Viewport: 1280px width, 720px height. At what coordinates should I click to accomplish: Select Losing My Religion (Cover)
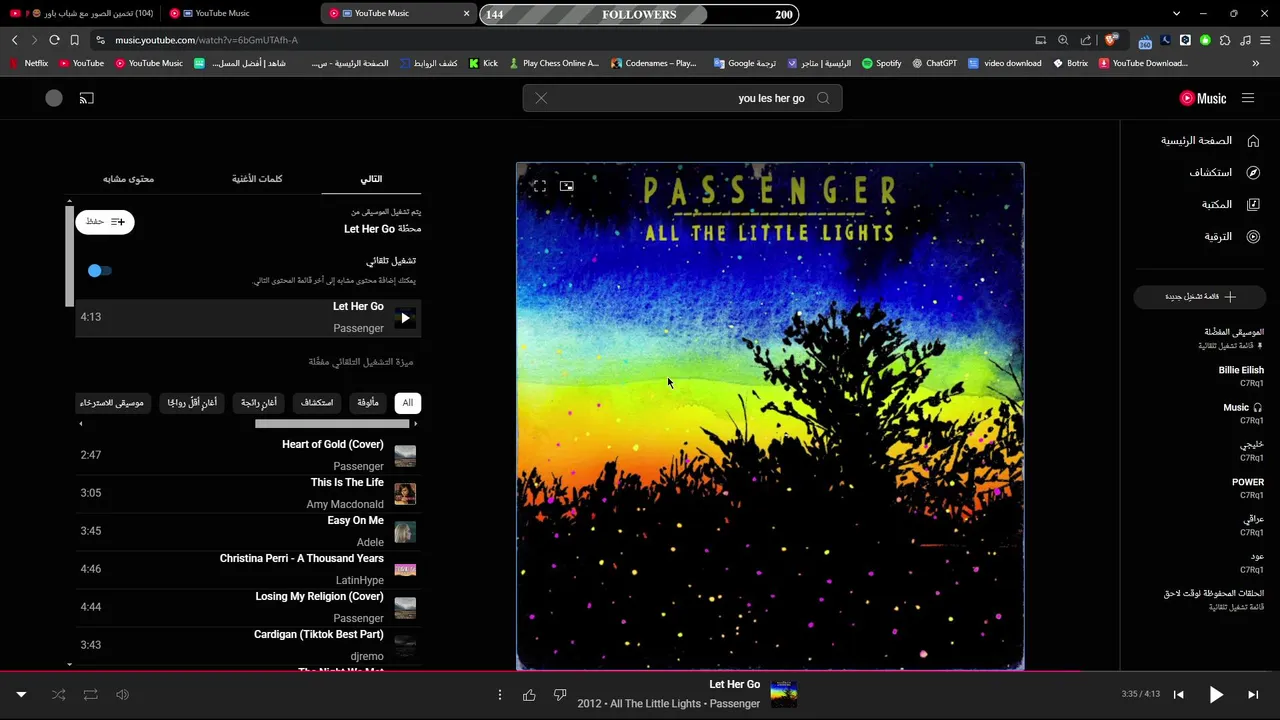coord(248,607)
